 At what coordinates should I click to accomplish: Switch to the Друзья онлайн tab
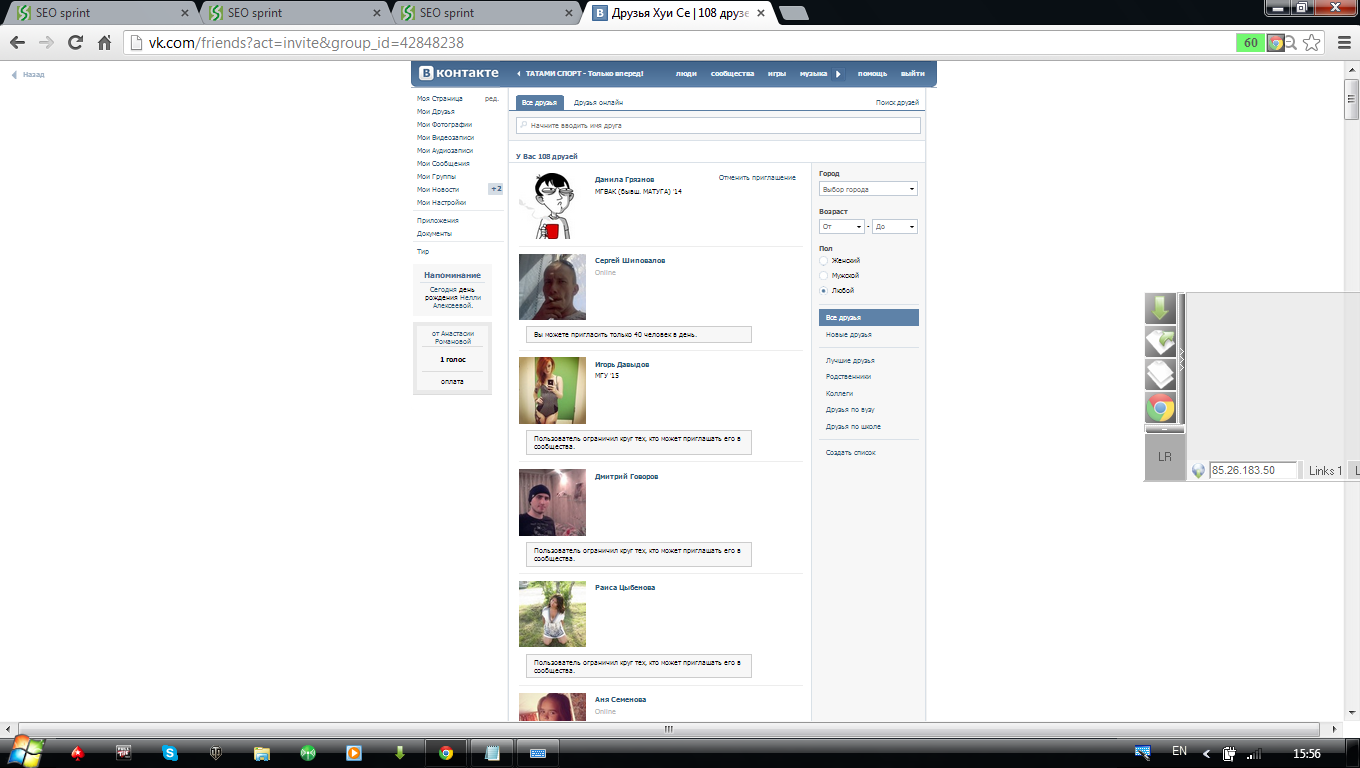pyautogui.click(x=598, y=102)
